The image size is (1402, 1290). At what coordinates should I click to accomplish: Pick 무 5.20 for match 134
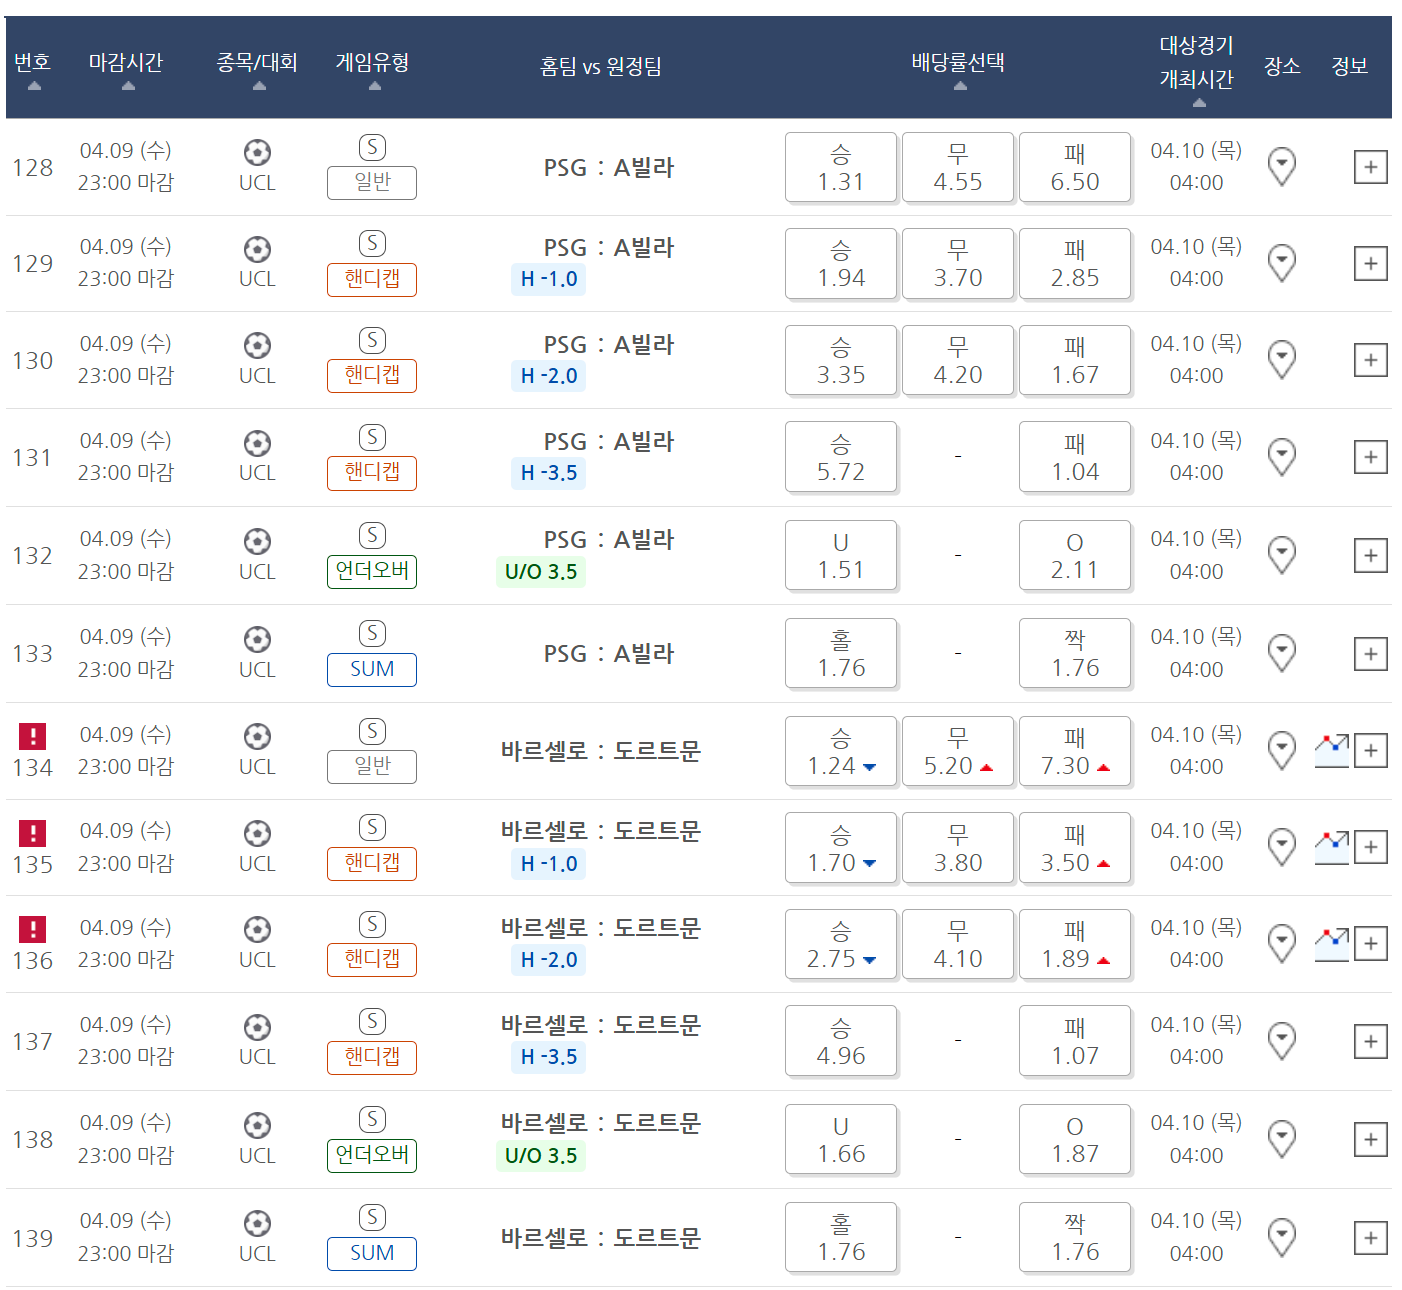pyautogui.click(x=958, y=751)
